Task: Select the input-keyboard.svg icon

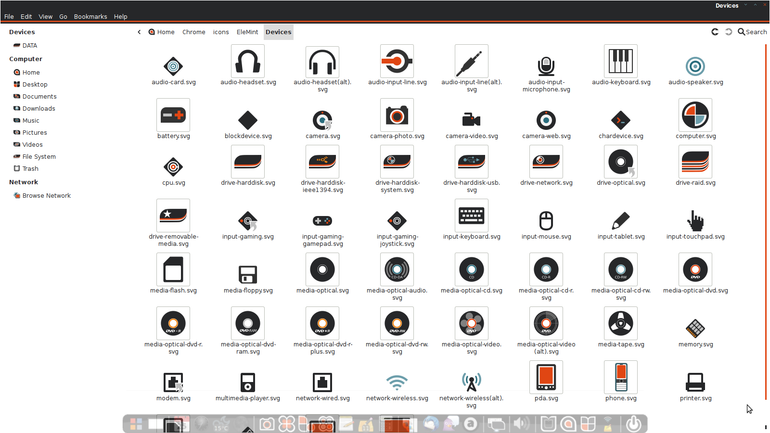Action: coord(471,216)
